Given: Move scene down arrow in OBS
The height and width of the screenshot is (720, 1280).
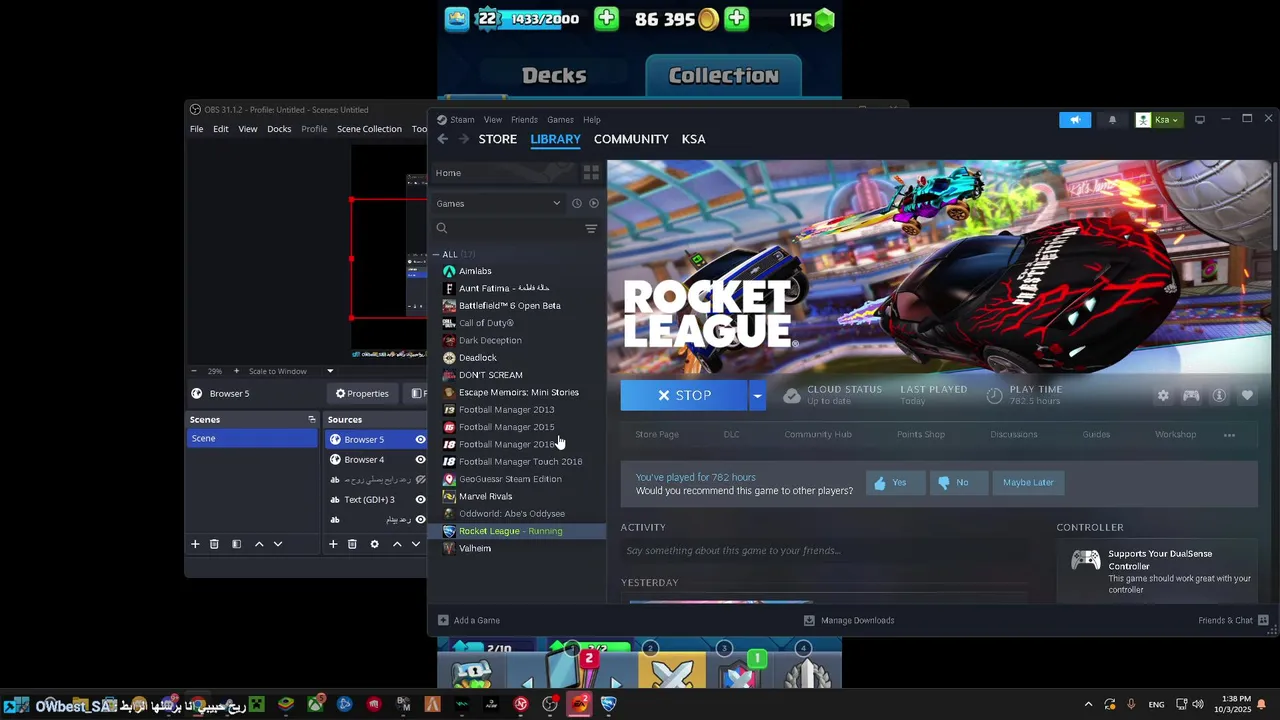Looking at the screenshot, I should pyautogui.click(x=278, y=544).
